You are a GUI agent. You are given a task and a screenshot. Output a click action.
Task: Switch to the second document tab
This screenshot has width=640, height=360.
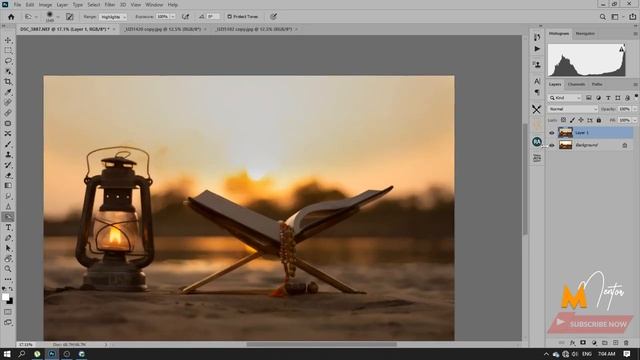pos(163,29)
